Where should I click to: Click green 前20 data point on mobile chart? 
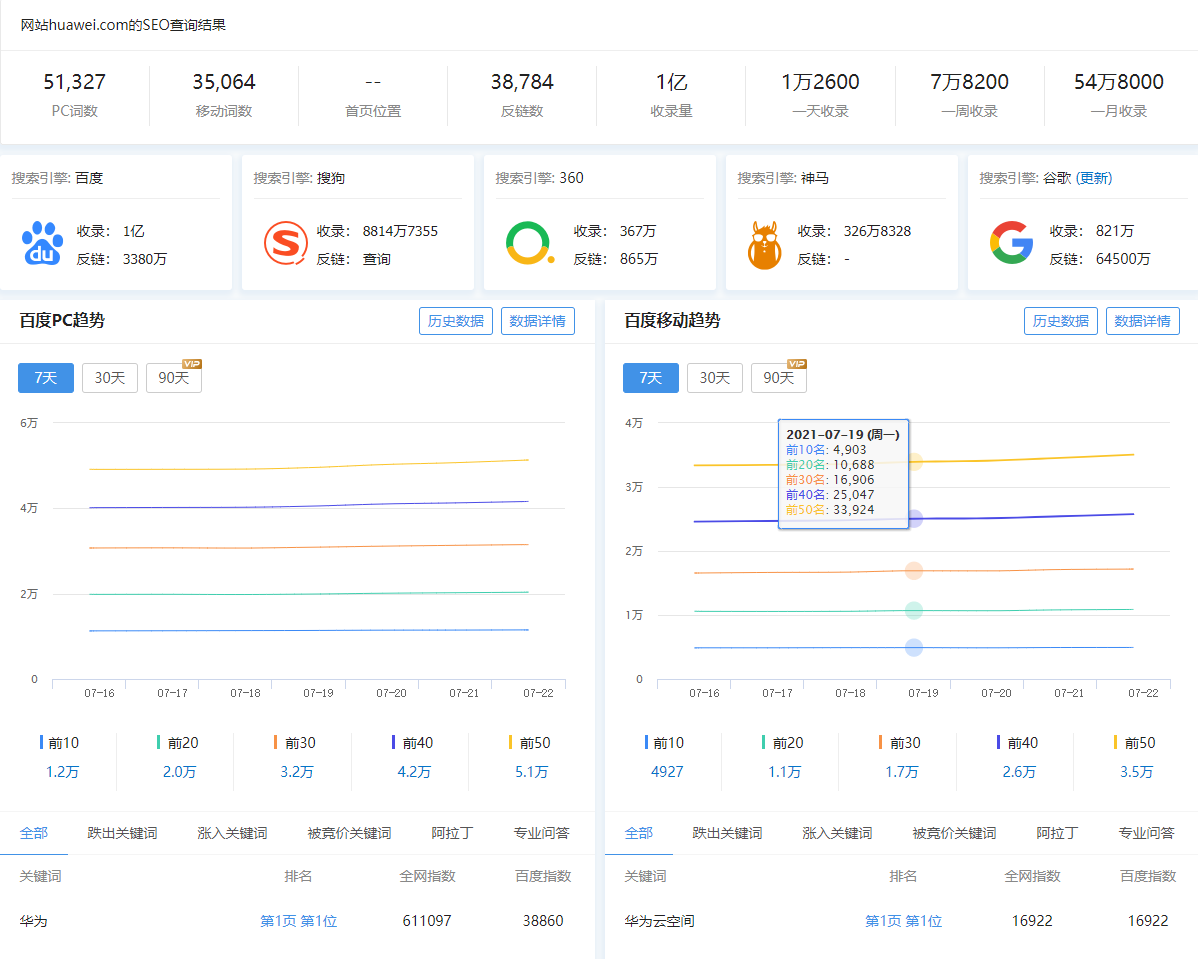[914, 611]
